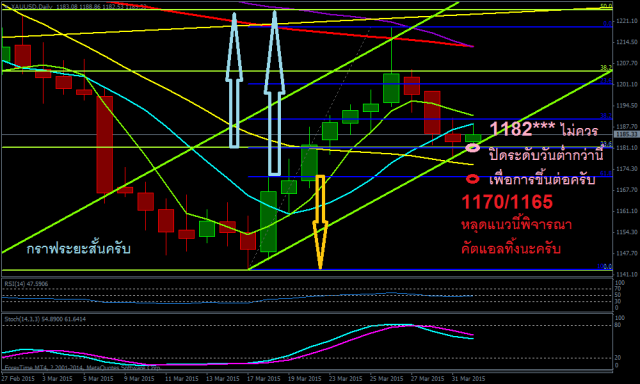Image resolution: width=640 pixels, height=384 pixels.
Task: Click the light-blue arrow starting at 61.8 line
Action: 274,93
